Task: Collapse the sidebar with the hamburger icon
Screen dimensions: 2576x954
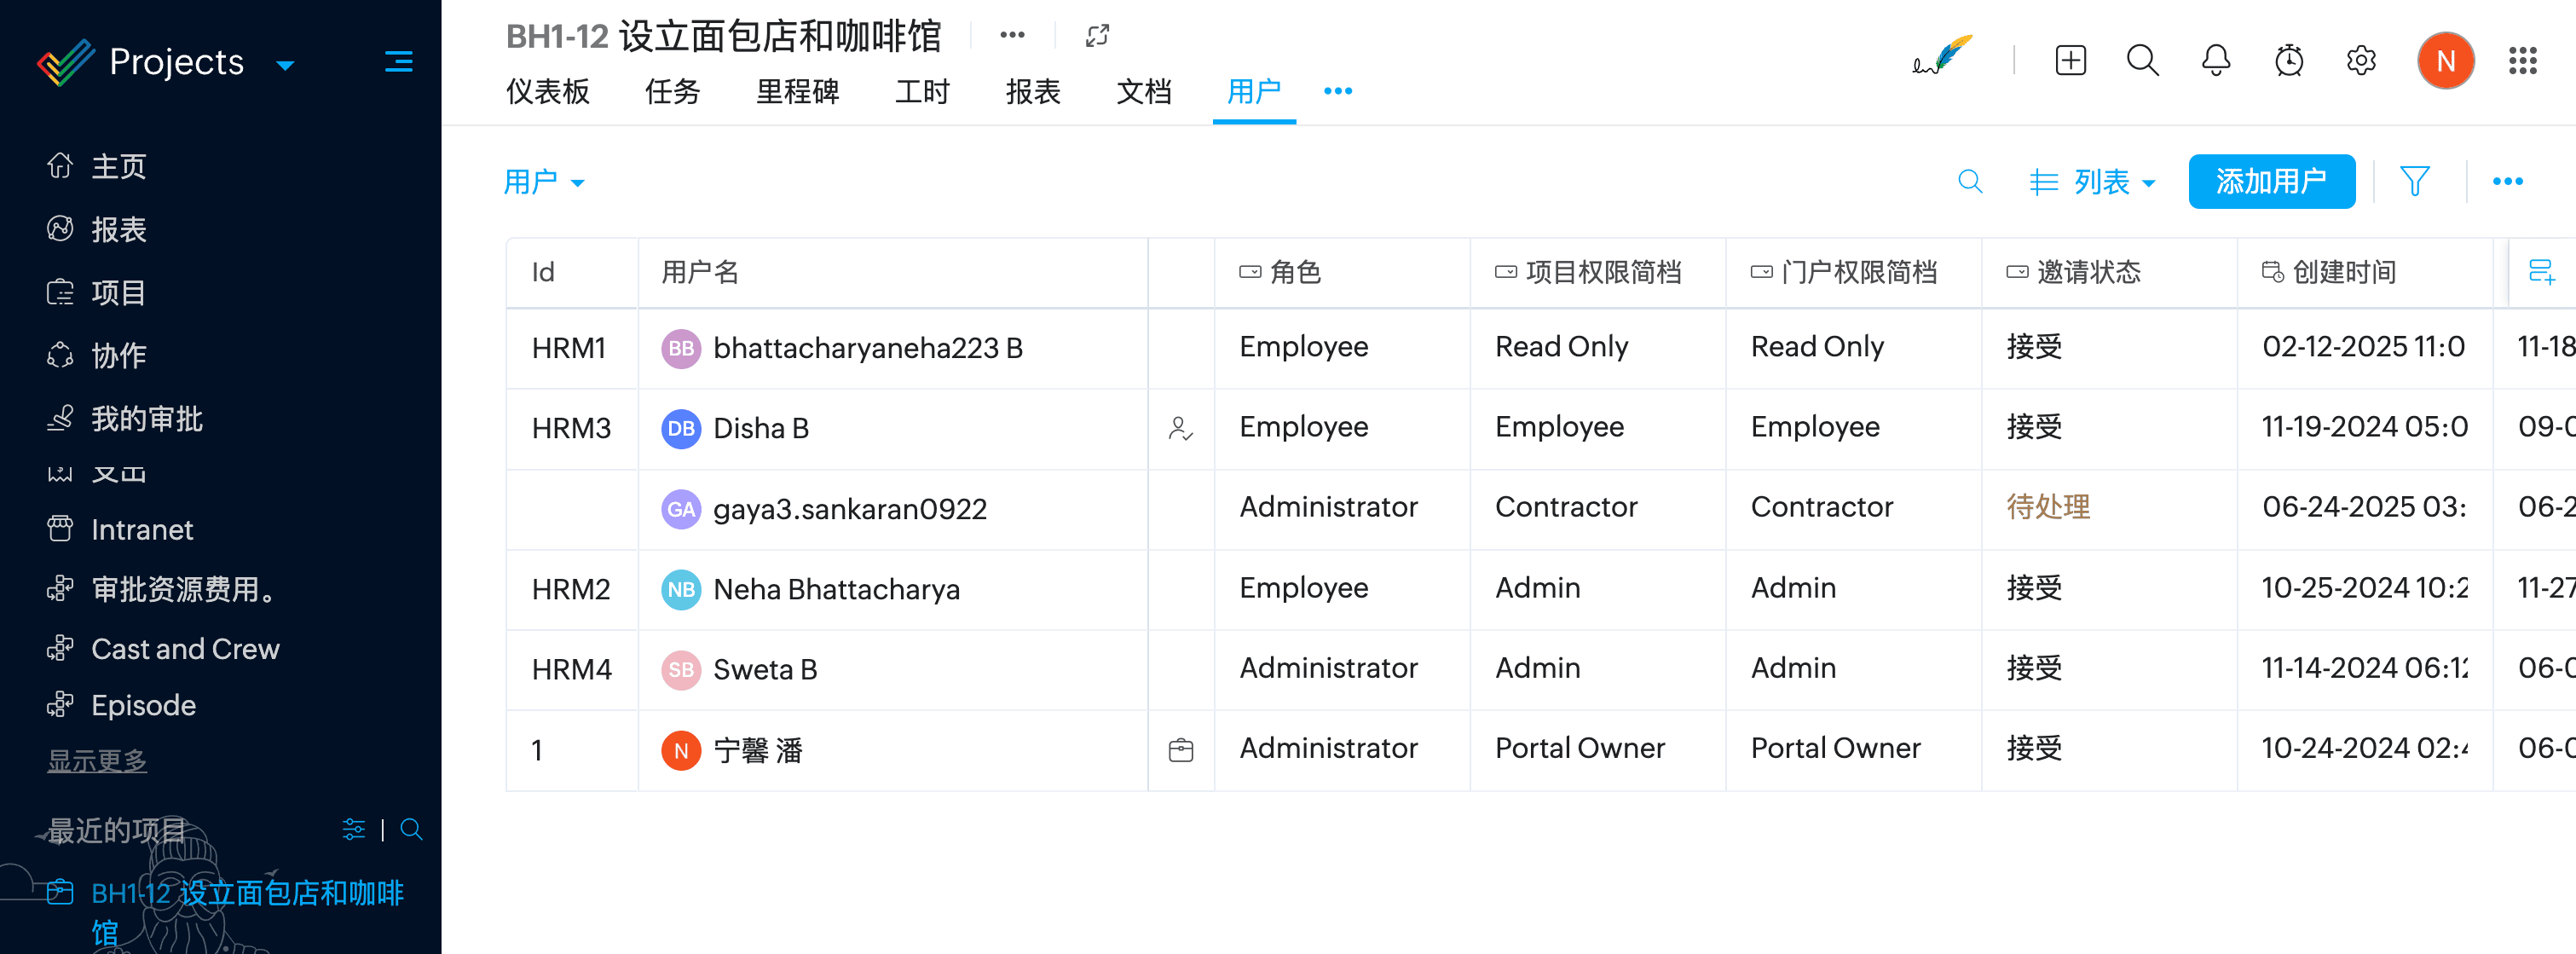Action: [x=398, y=62]
